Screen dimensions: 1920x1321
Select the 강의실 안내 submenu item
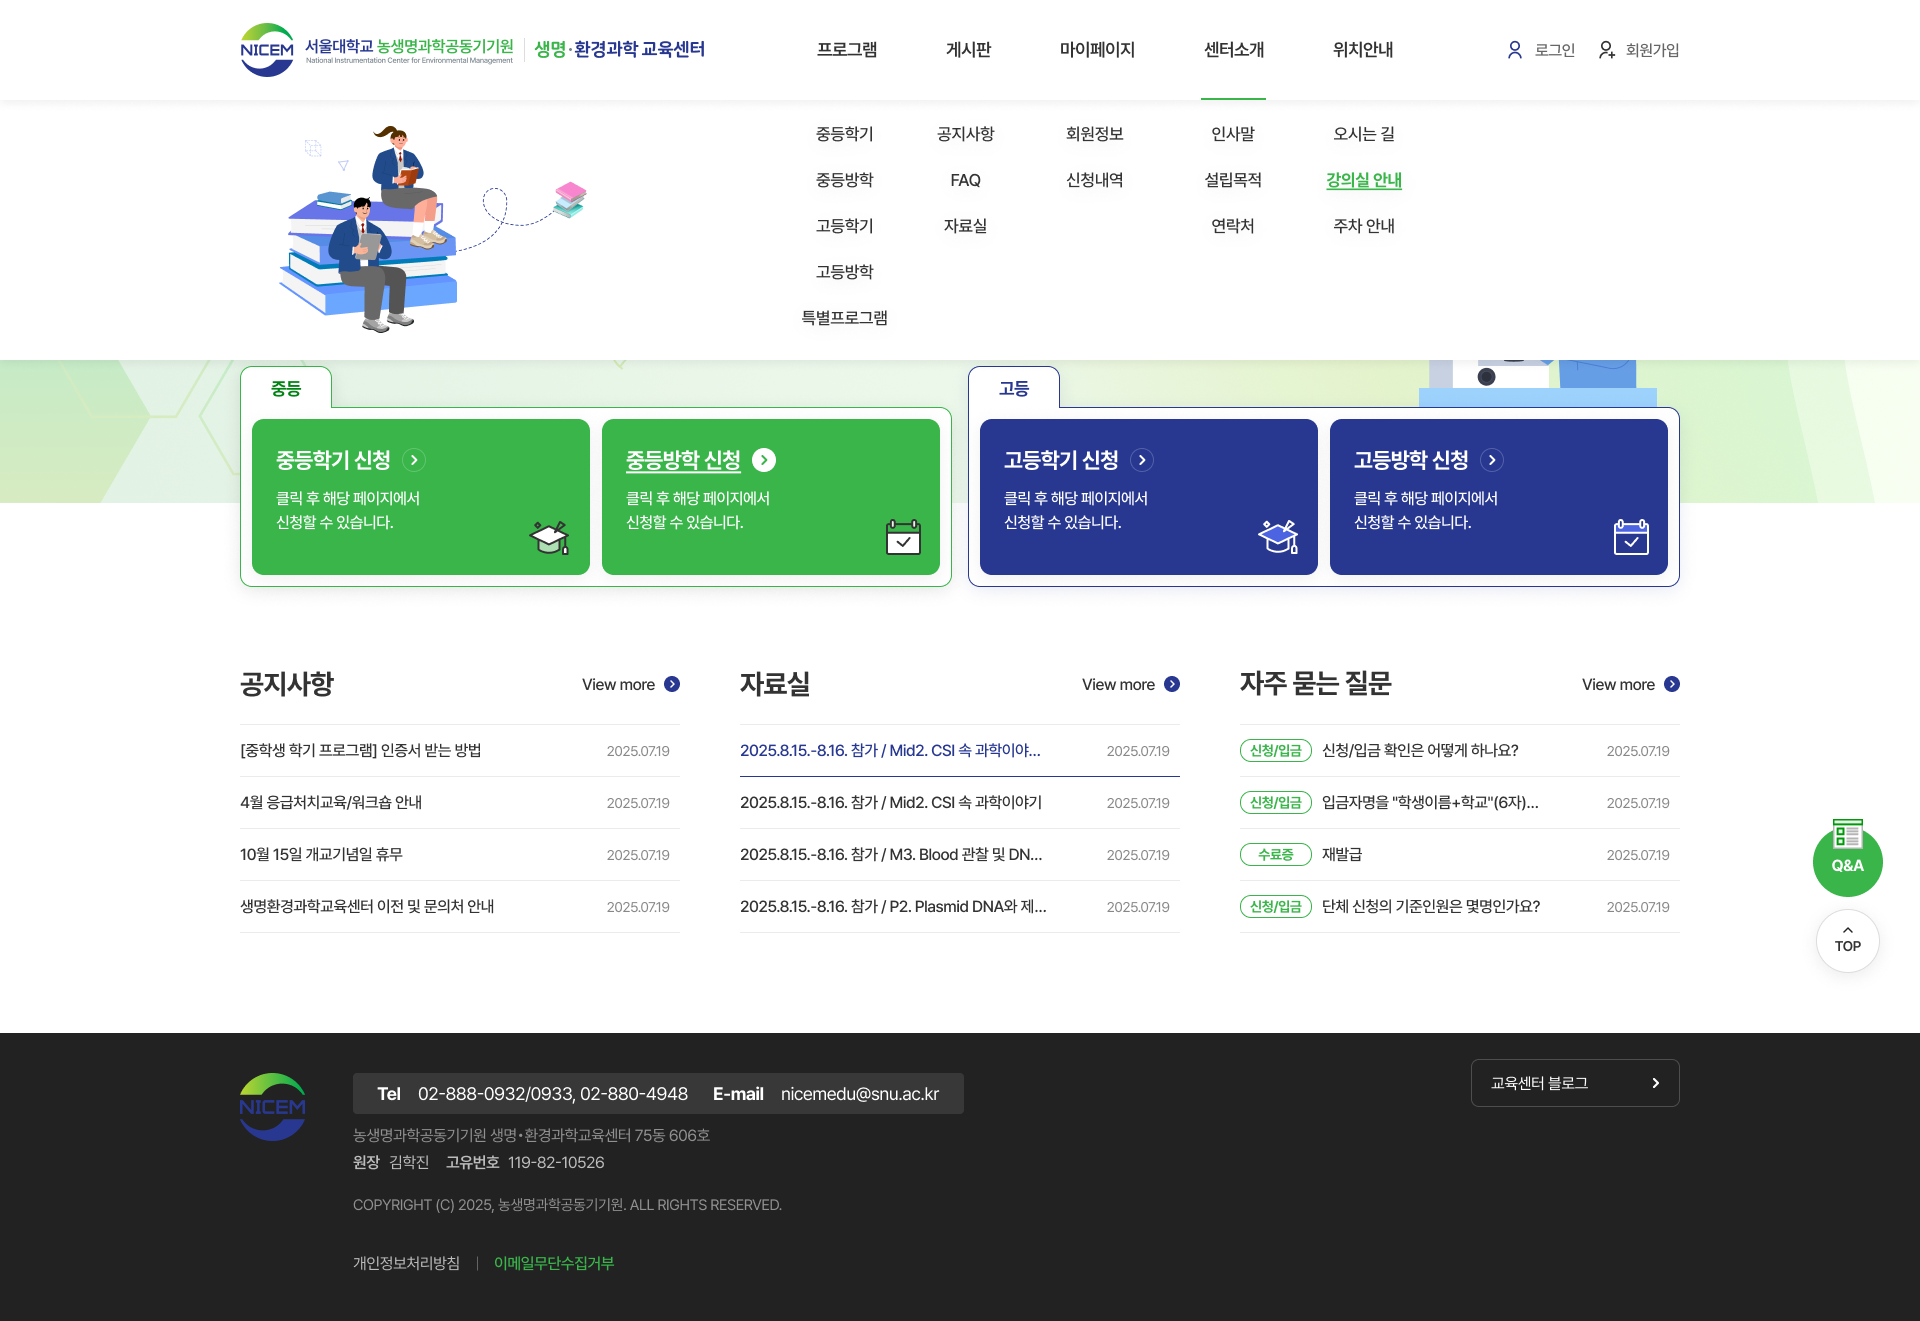1363,180
